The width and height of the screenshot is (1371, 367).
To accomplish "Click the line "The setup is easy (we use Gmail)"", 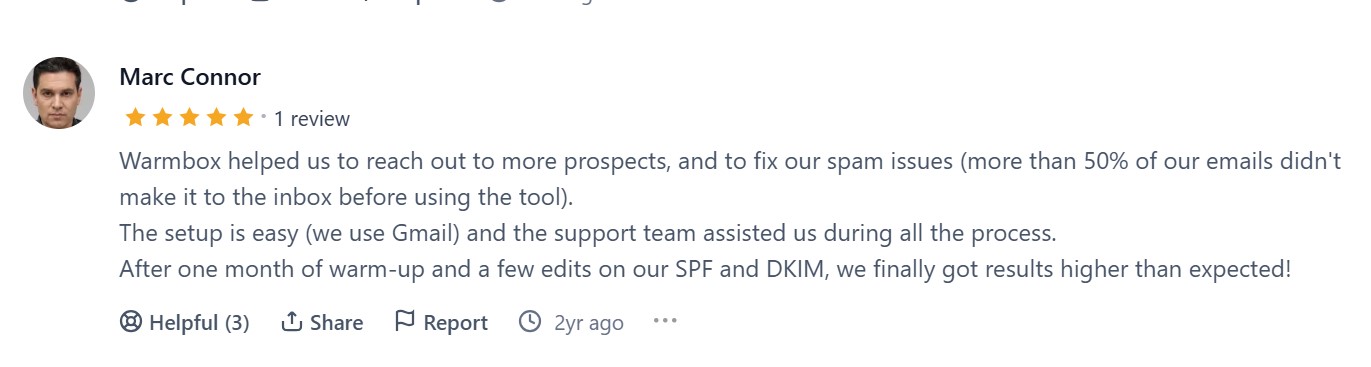I will pyautogui.click(x=588, y=234).
